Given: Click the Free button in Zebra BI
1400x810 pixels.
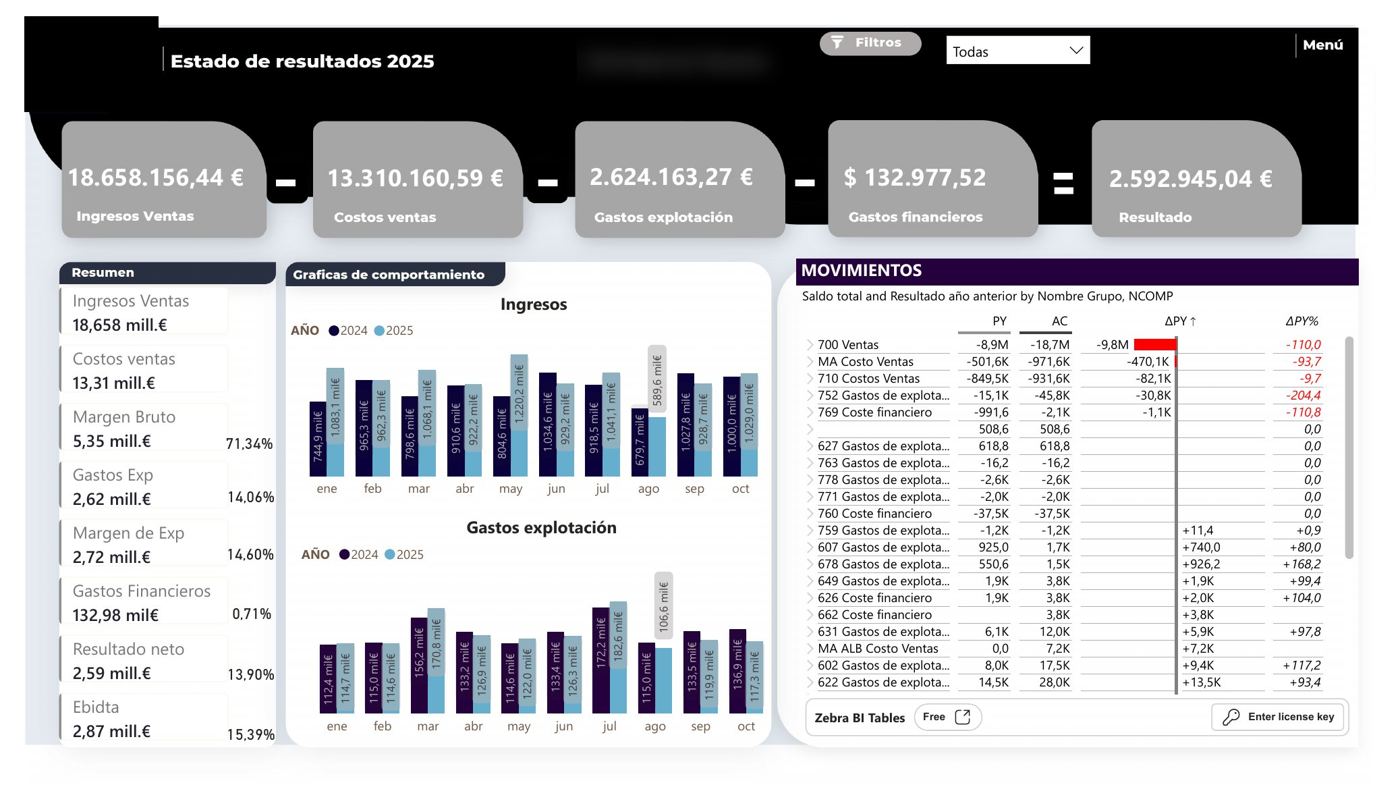Looking at the screenshot, I should tap(947, 717).
